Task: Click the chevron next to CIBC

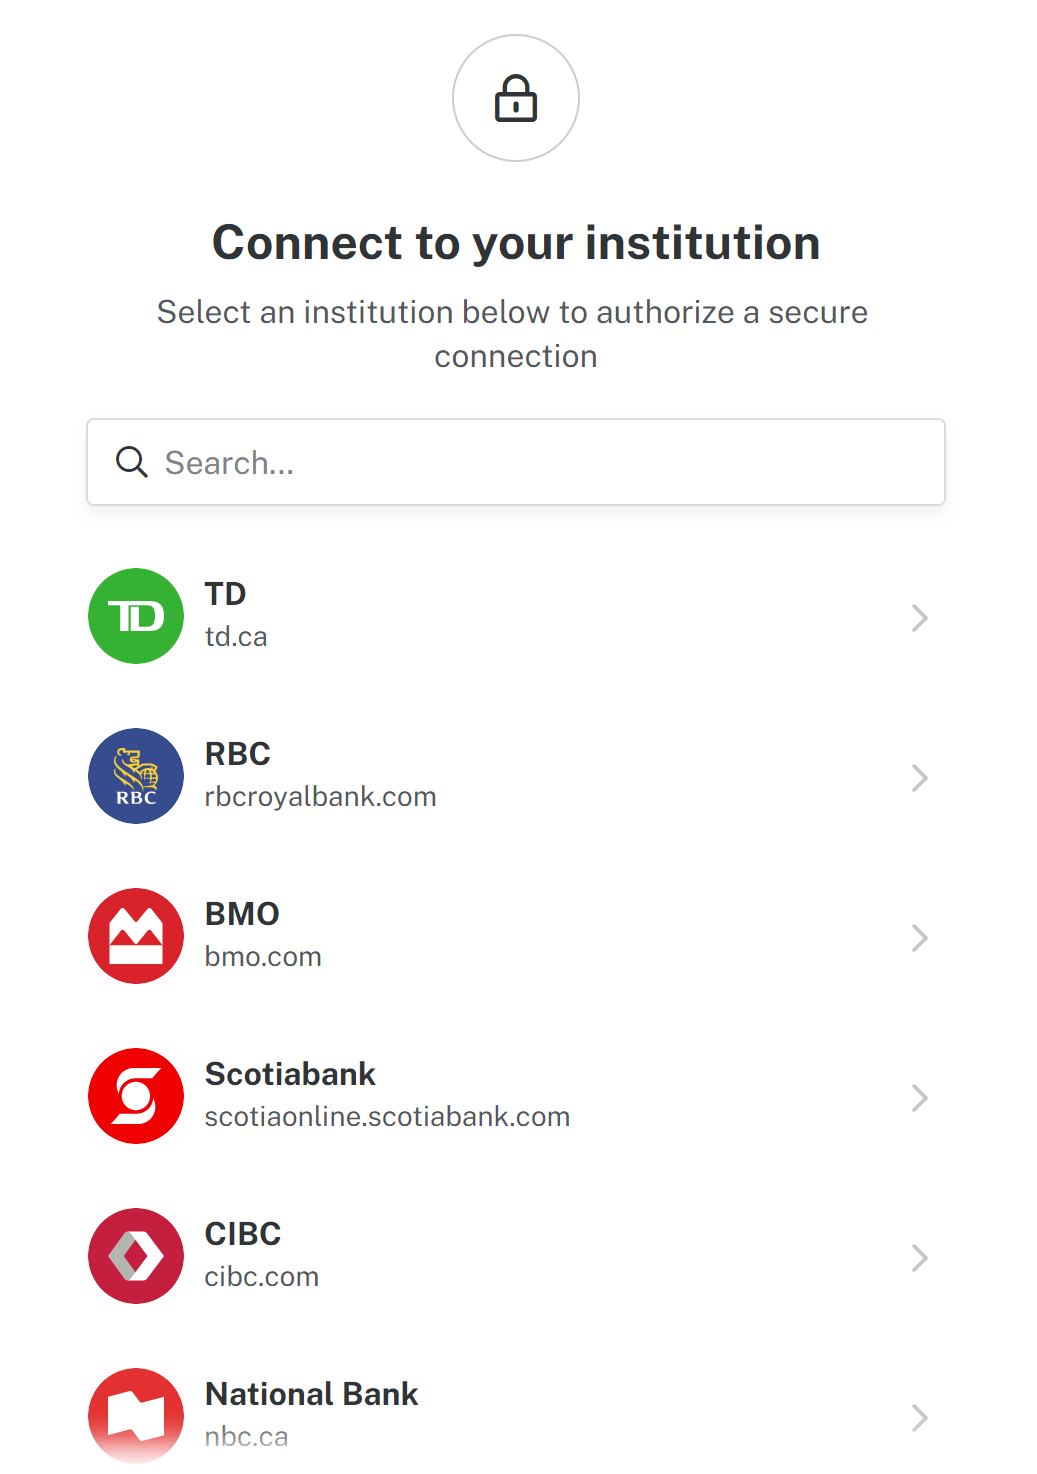Action: [920, 1258]
